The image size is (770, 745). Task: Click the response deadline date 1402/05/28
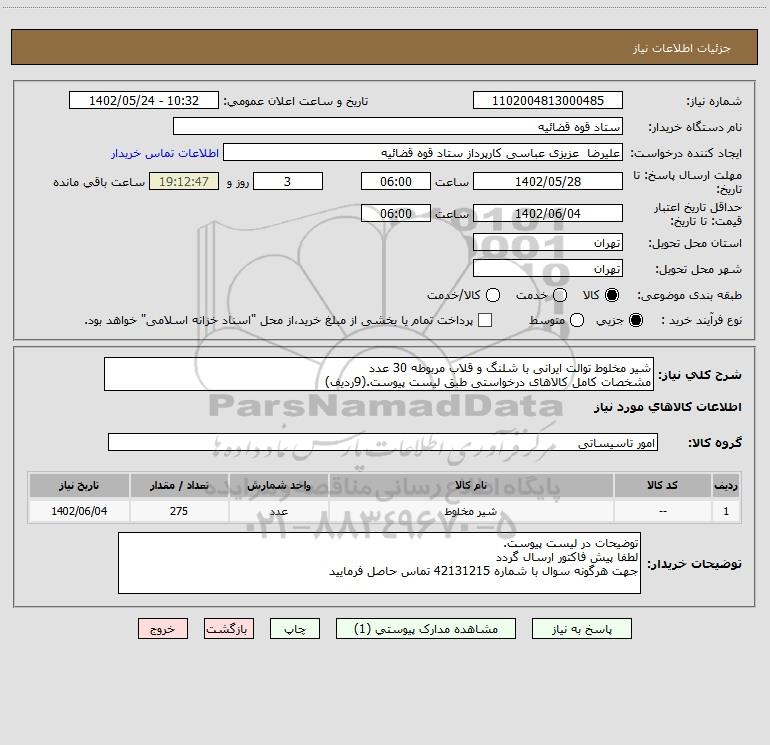pos(548,181)
